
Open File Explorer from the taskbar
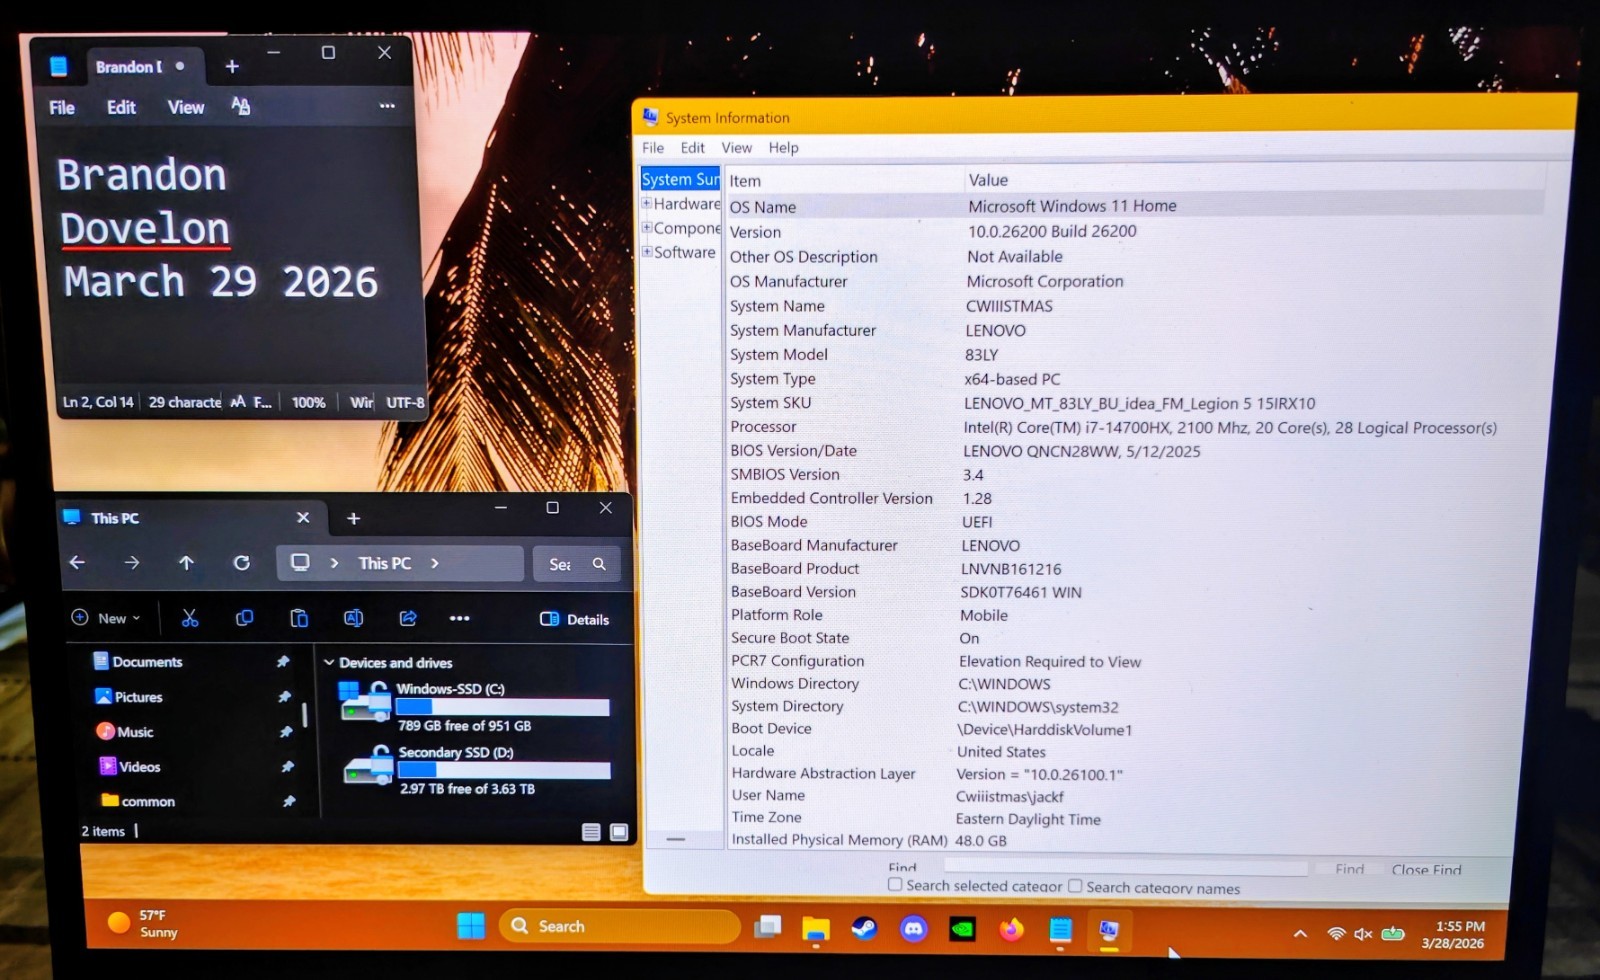(816, 929)
